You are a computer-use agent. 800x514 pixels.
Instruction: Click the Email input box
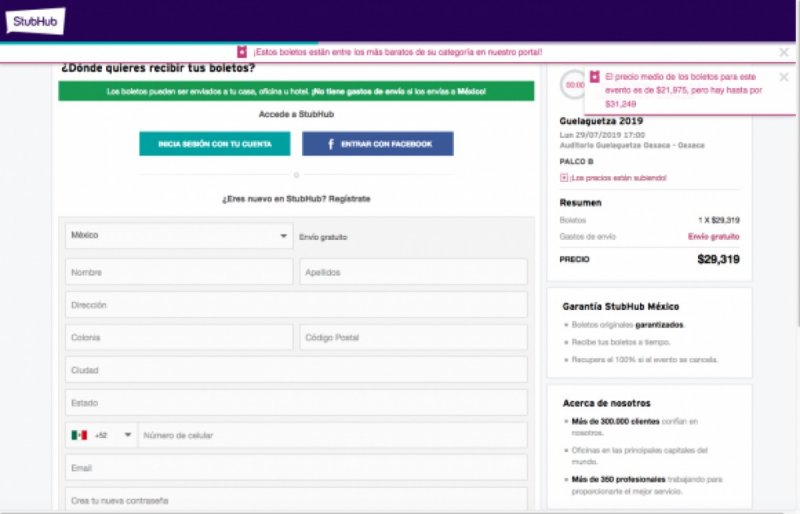pos(296,467)
